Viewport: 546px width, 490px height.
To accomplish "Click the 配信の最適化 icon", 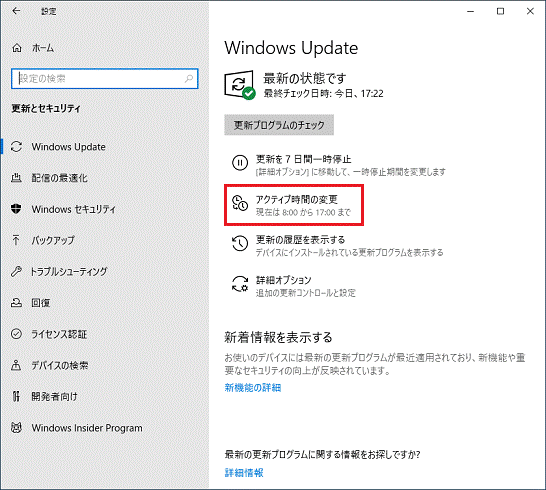I will click(16, 178).
